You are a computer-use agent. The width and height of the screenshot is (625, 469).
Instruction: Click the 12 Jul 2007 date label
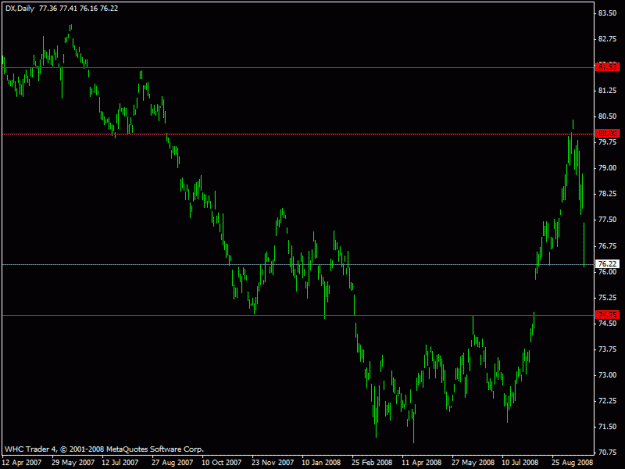pos(120,463)
